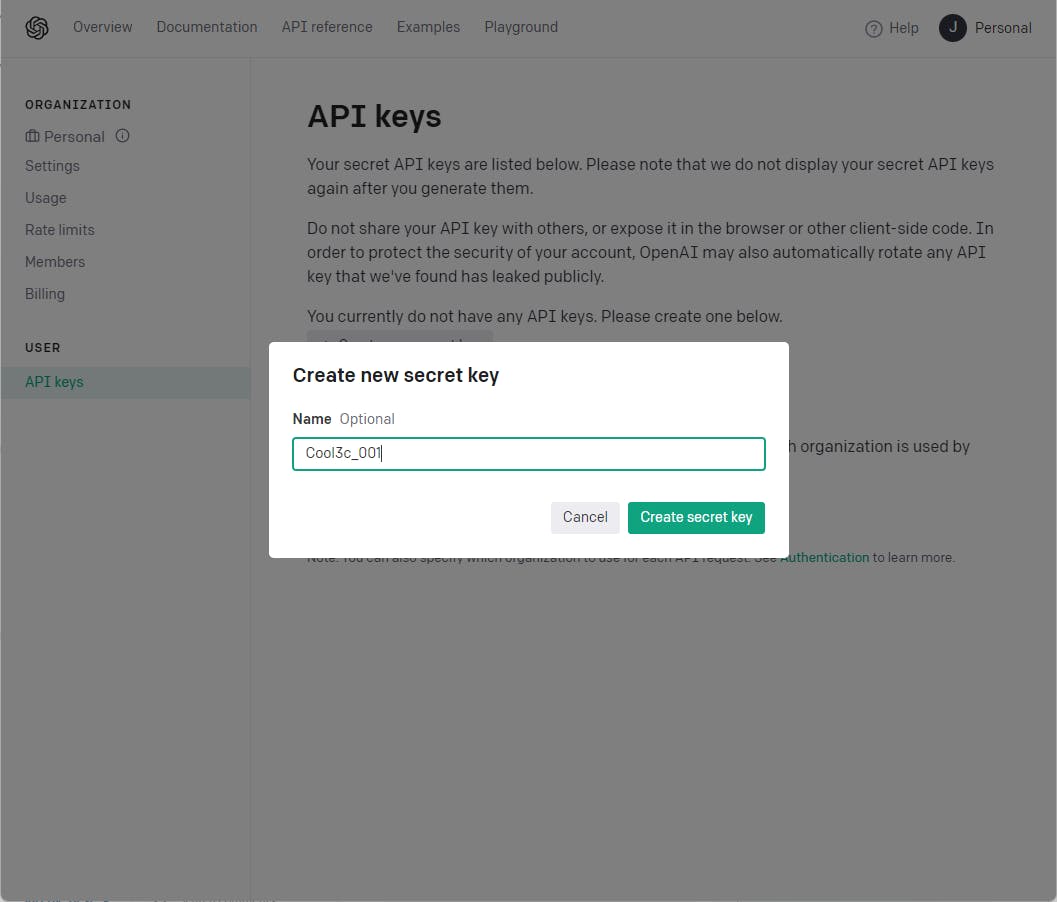This screenshot has height=902, width=1057.
Task: Open API reference in top navigation
Action: (x=327, y=27)
